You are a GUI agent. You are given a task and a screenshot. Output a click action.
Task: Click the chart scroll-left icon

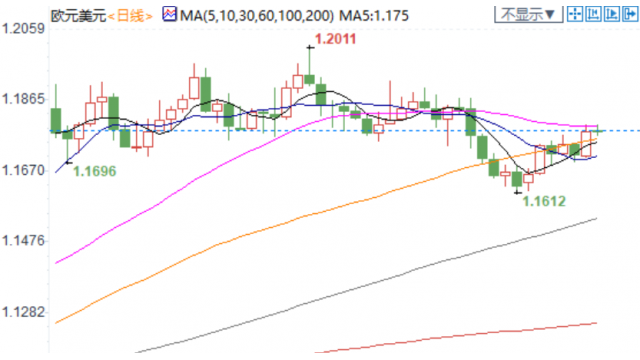tap(593, 15)
